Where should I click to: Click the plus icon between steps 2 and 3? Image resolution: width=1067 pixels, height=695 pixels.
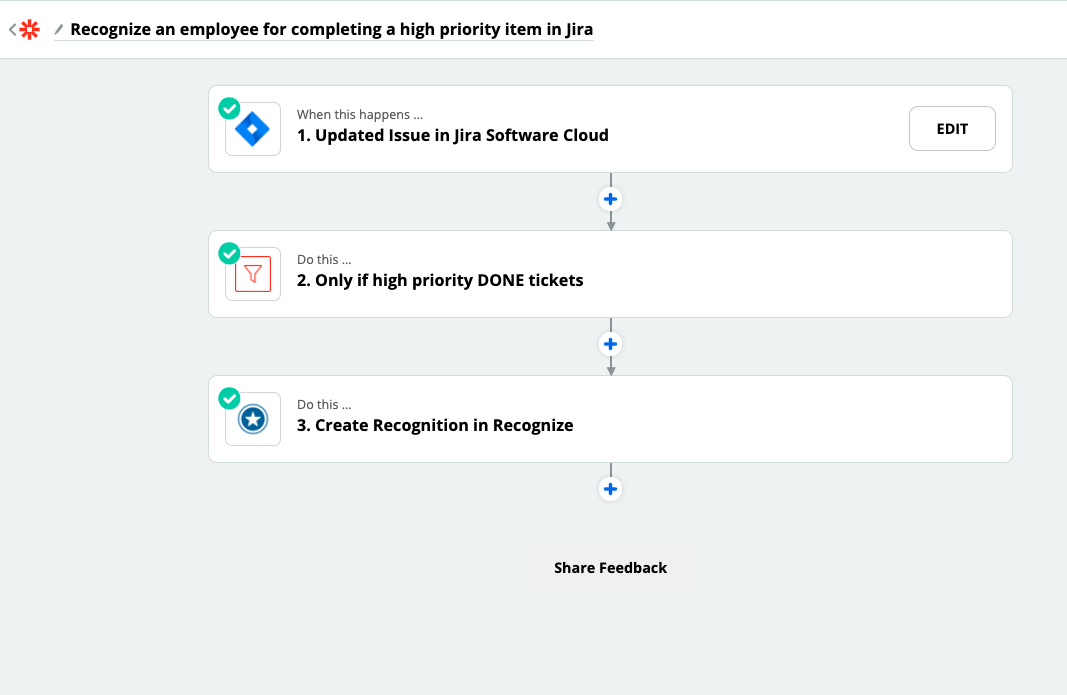pyautogui.click(x=610, y=343)
